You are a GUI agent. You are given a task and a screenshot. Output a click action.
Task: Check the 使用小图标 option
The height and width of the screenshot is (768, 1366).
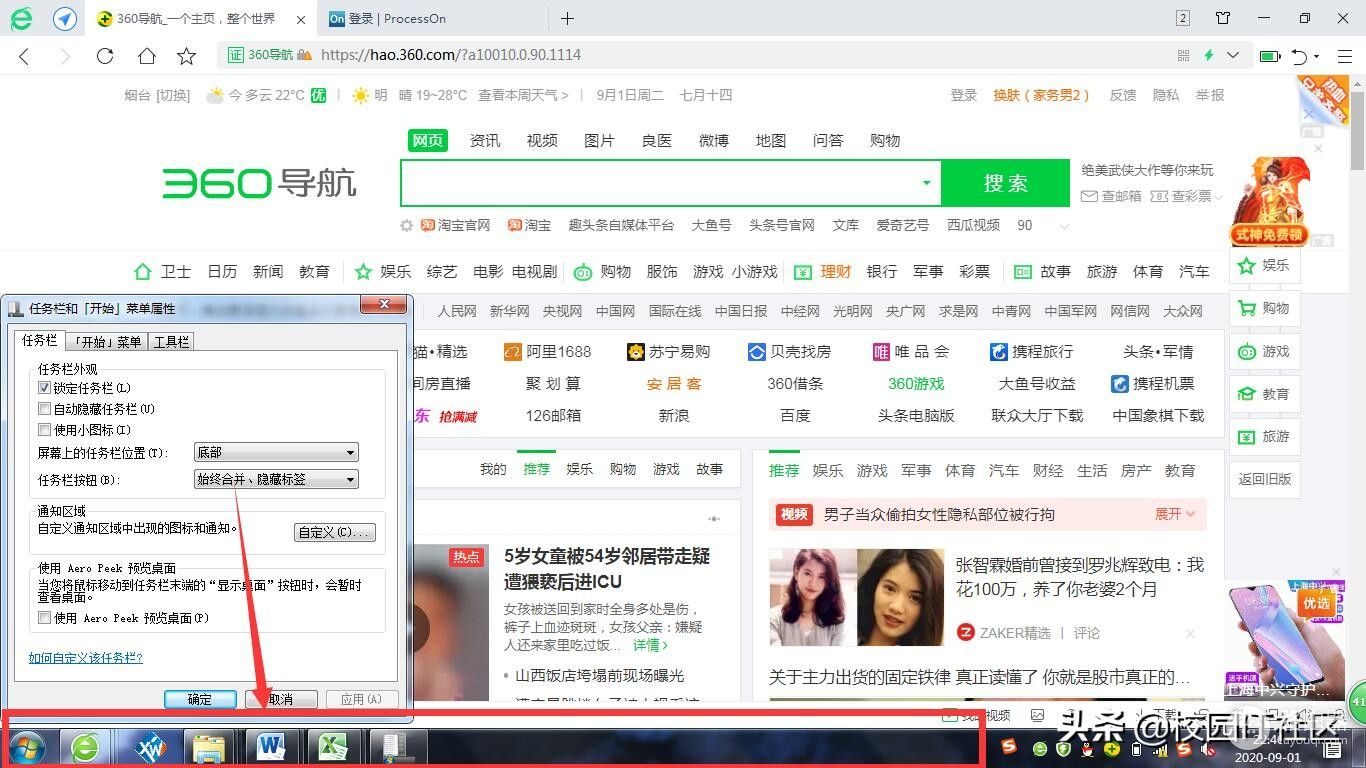pos(44,430)
